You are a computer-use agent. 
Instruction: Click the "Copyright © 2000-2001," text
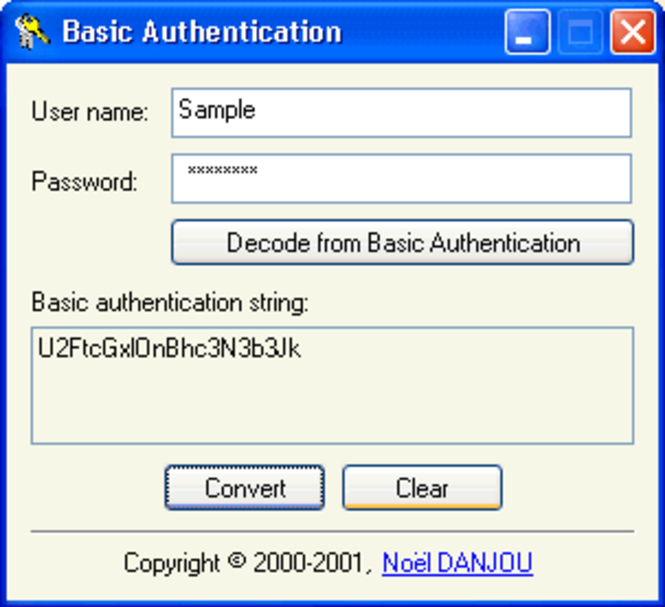(x=249, y=563)
